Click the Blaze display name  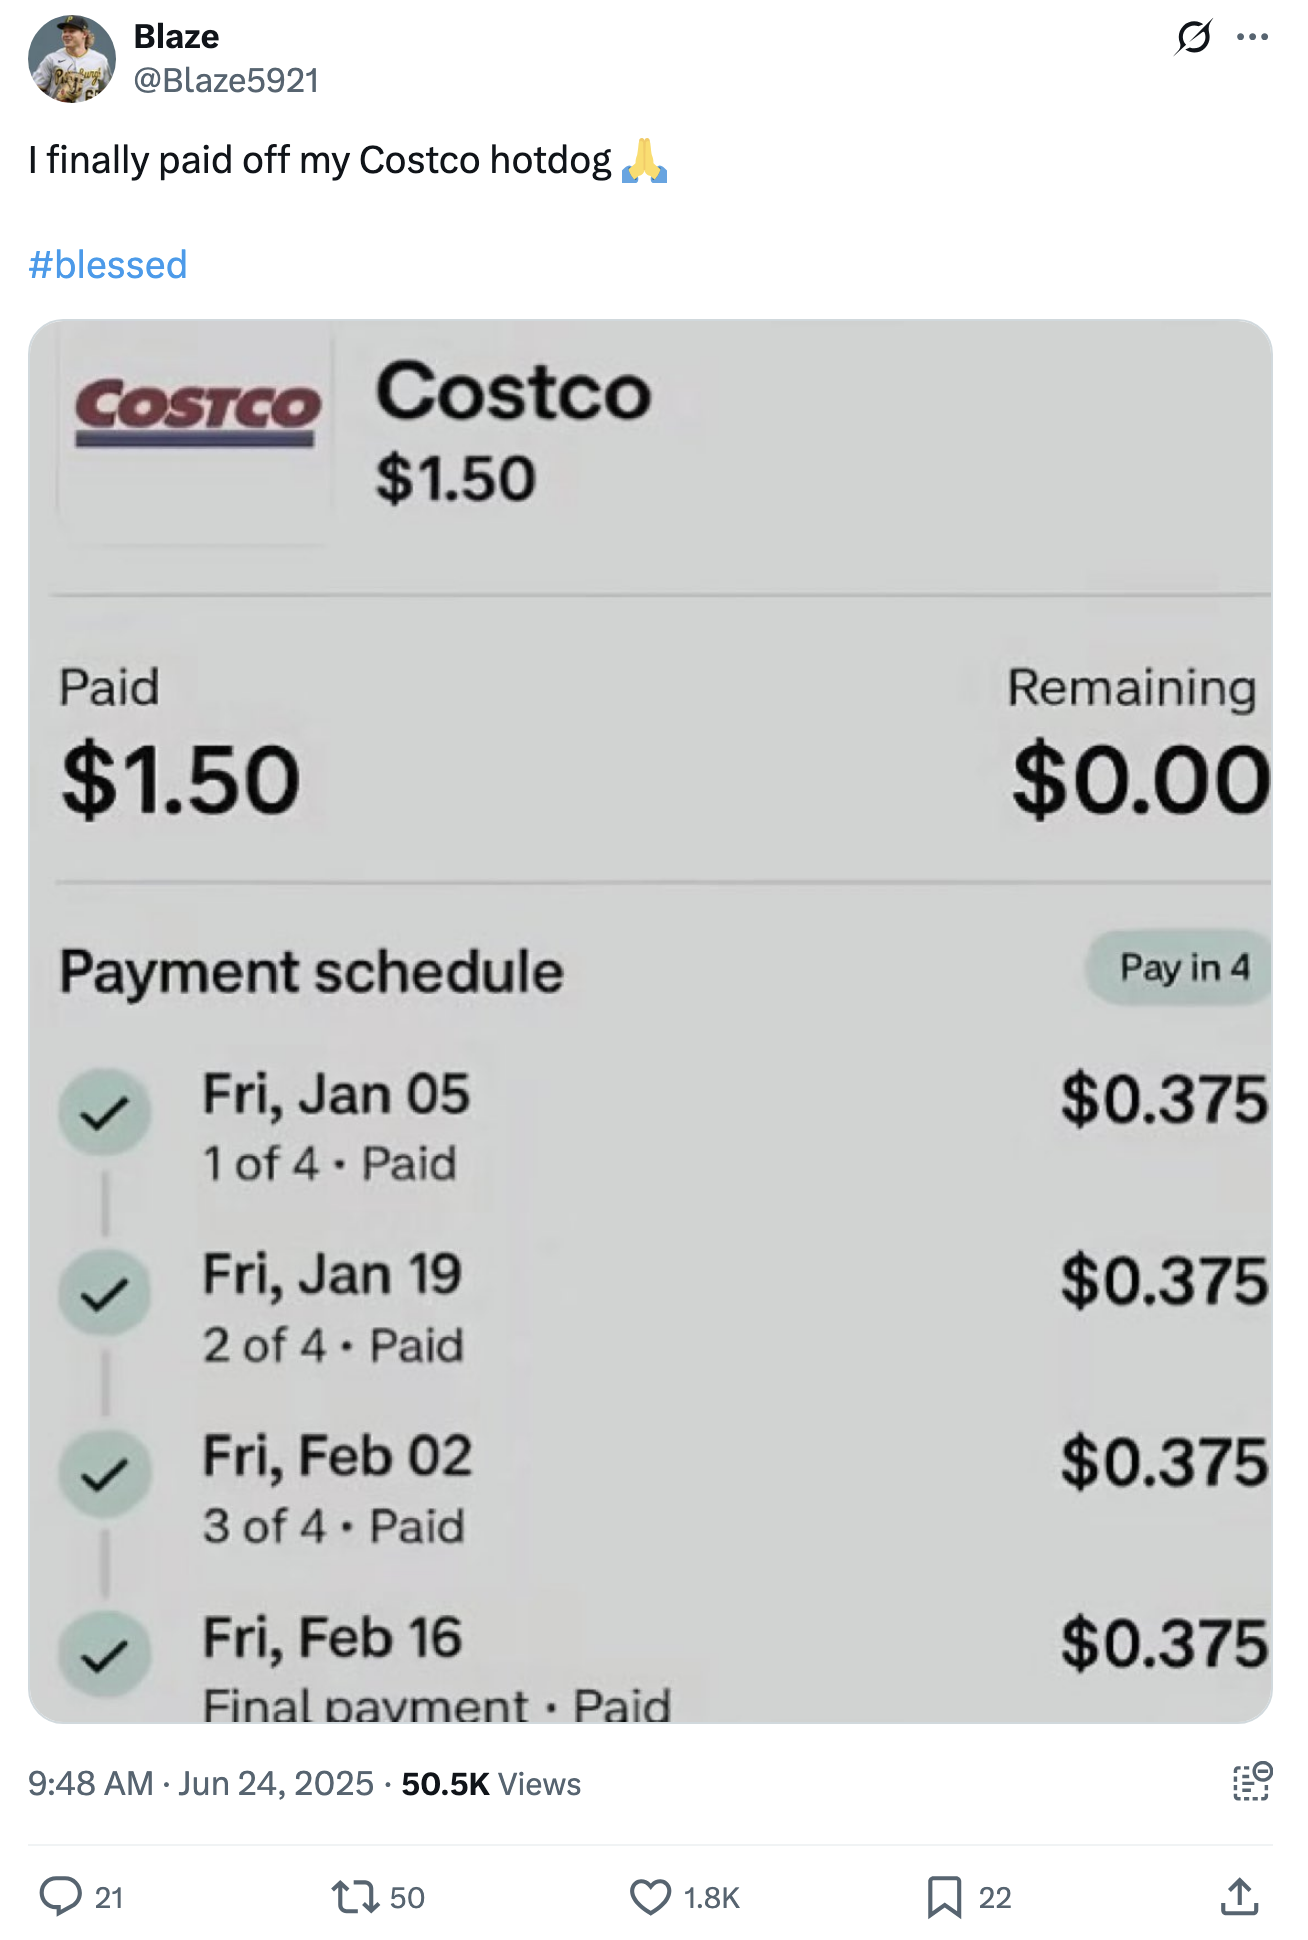pos(176,36)
